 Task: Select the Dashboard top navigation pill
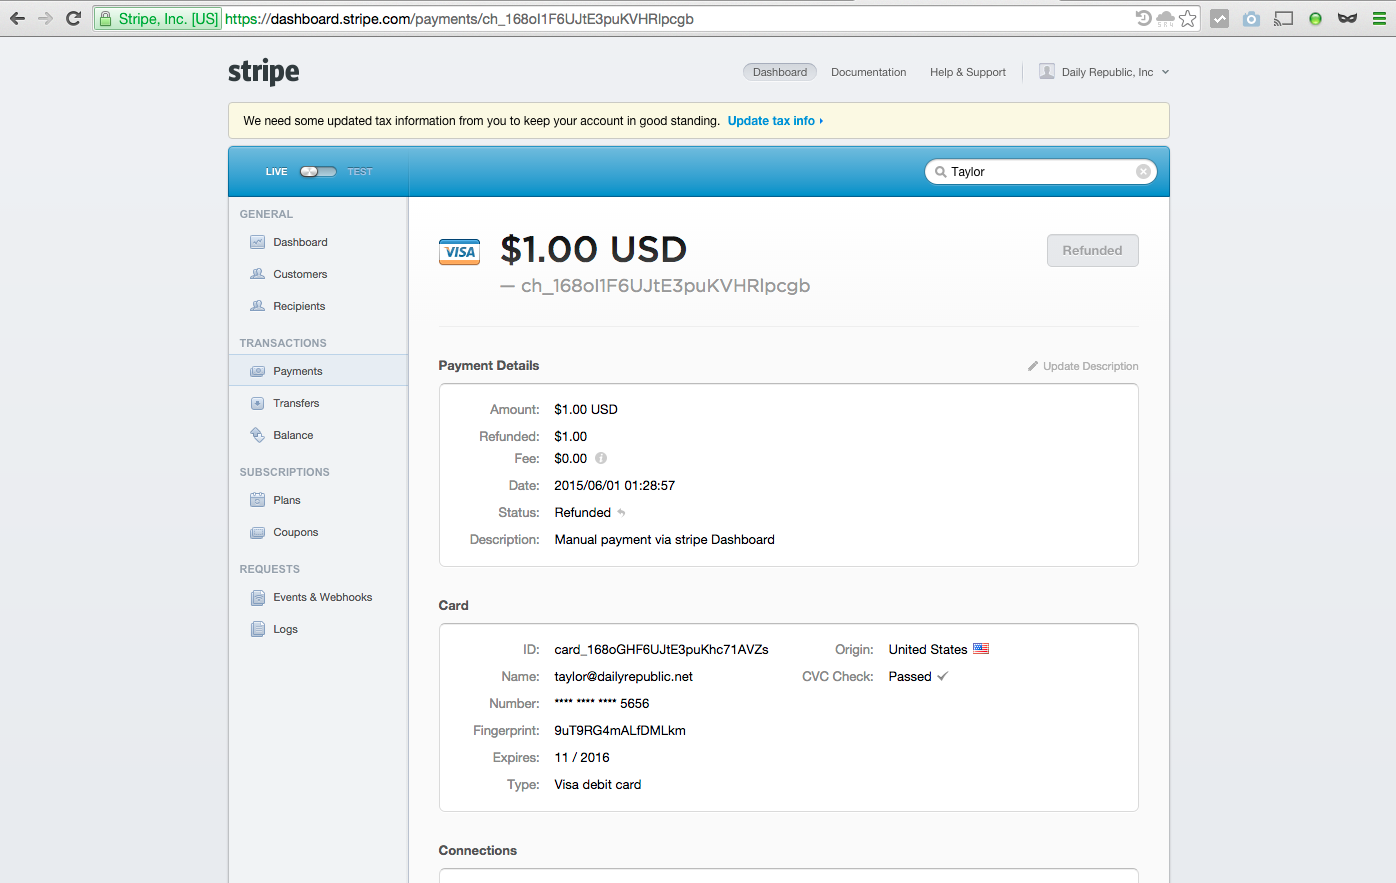(779, 72)
